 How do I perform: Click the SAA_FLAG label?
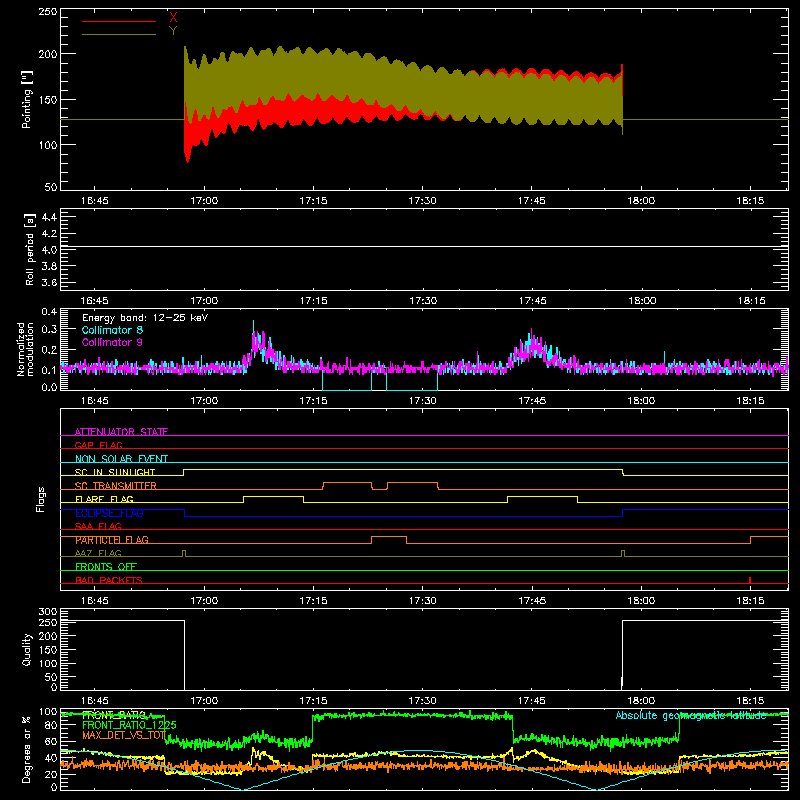pos(98,526)
